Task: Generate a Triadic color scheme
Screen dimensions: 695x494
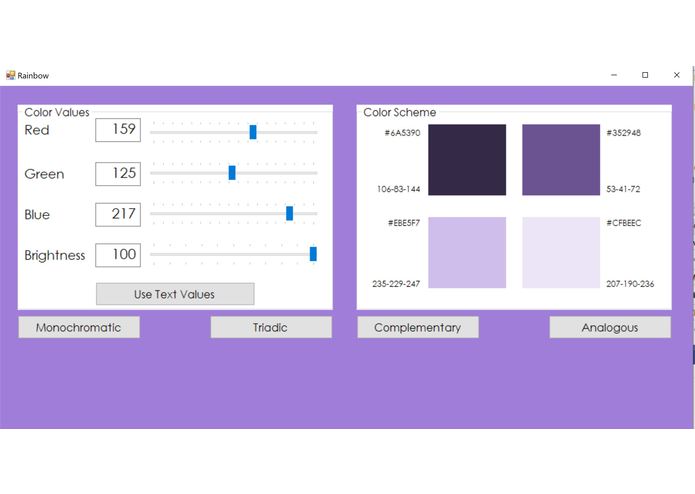Action: (271, 327)
